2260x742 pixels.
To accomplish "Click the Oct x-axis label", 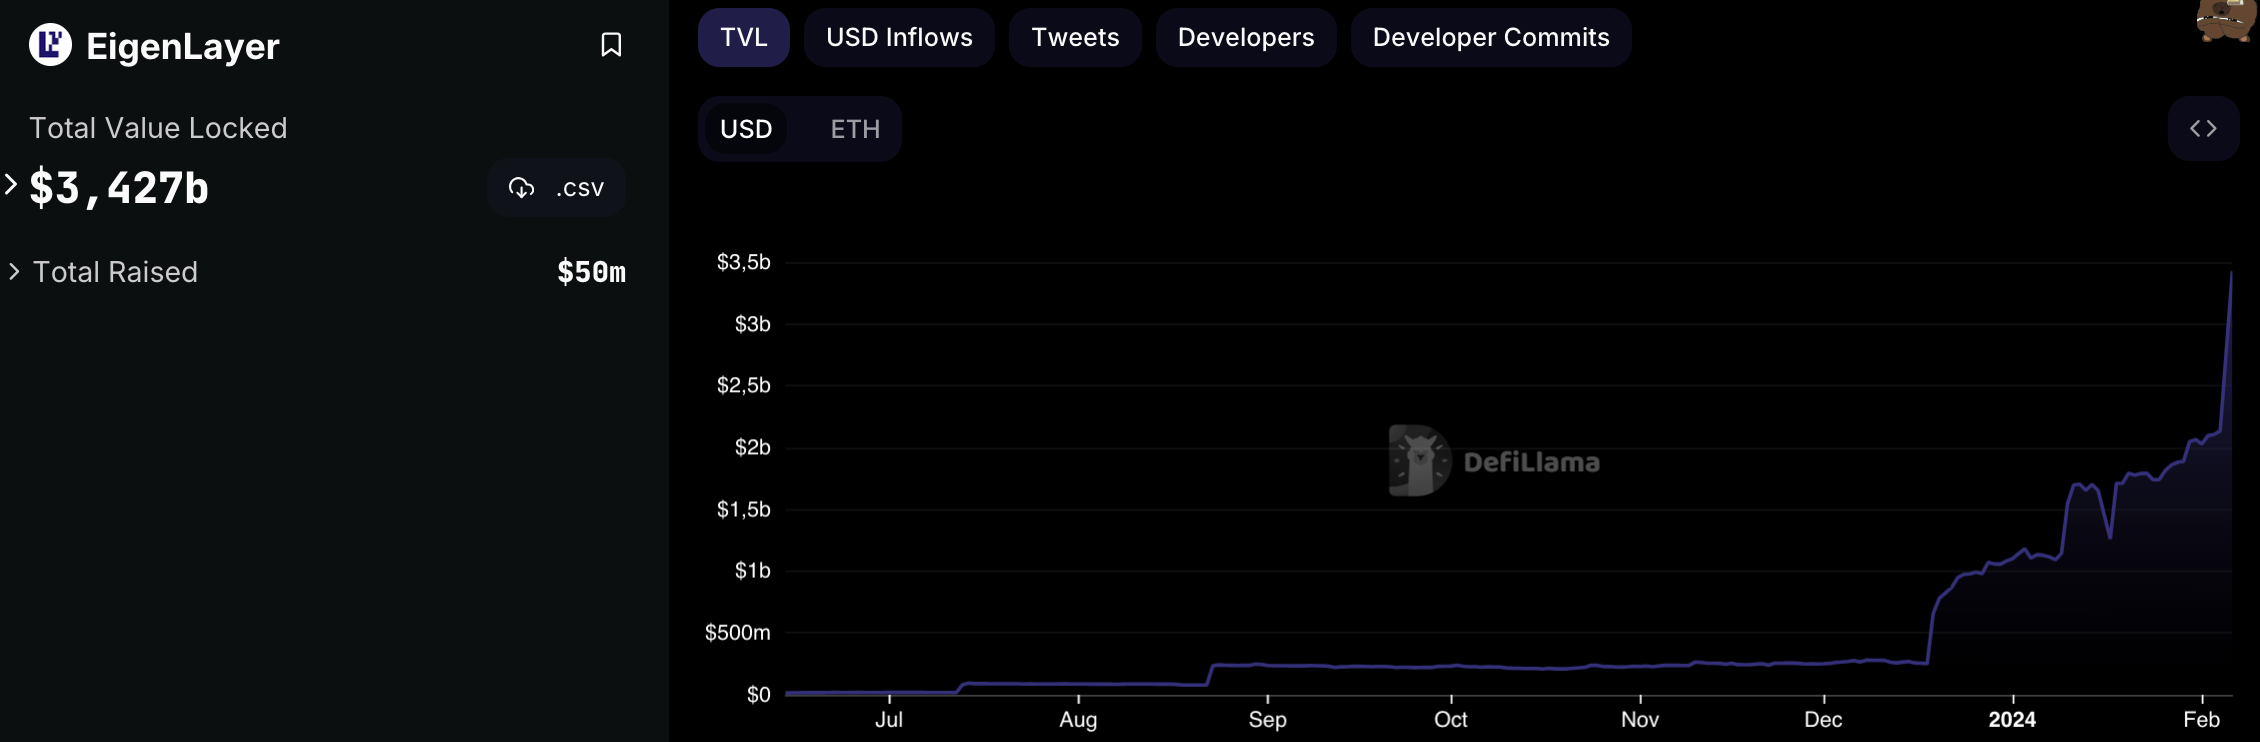I will pyautogui.click(x=1451, y=719).
